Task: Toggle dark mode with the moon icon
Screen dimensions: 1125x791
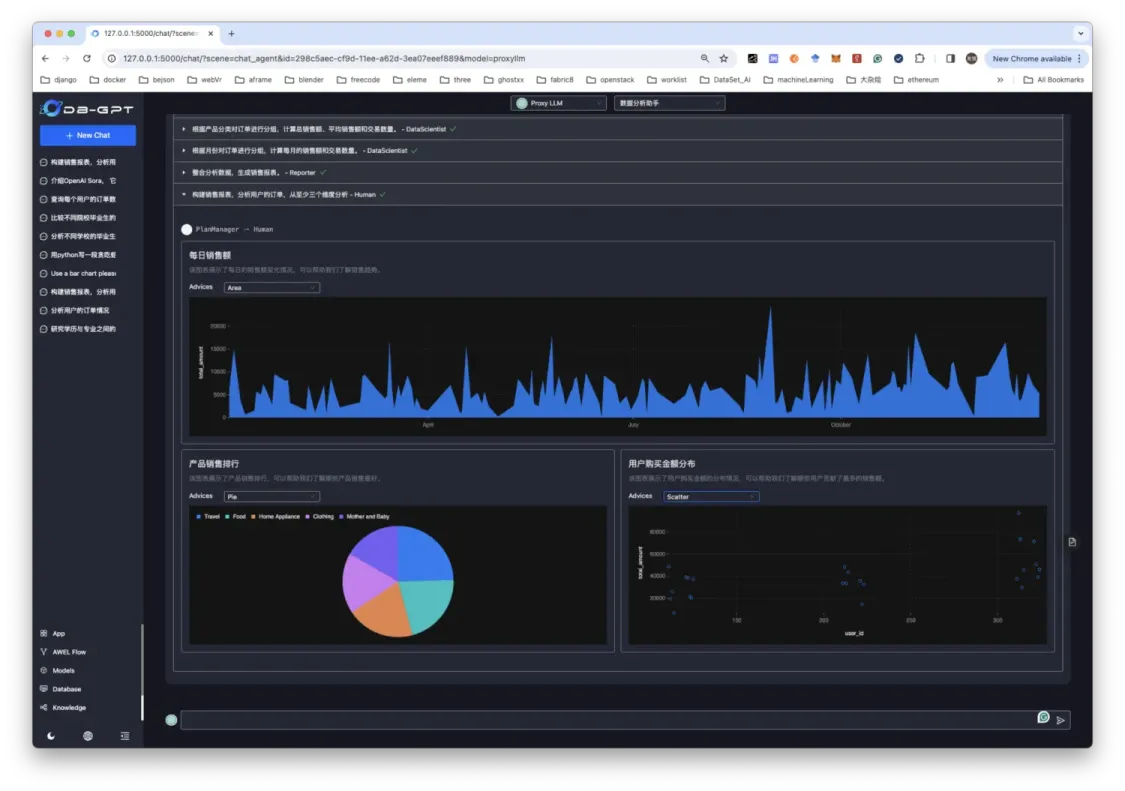Action: pos(50,735)
